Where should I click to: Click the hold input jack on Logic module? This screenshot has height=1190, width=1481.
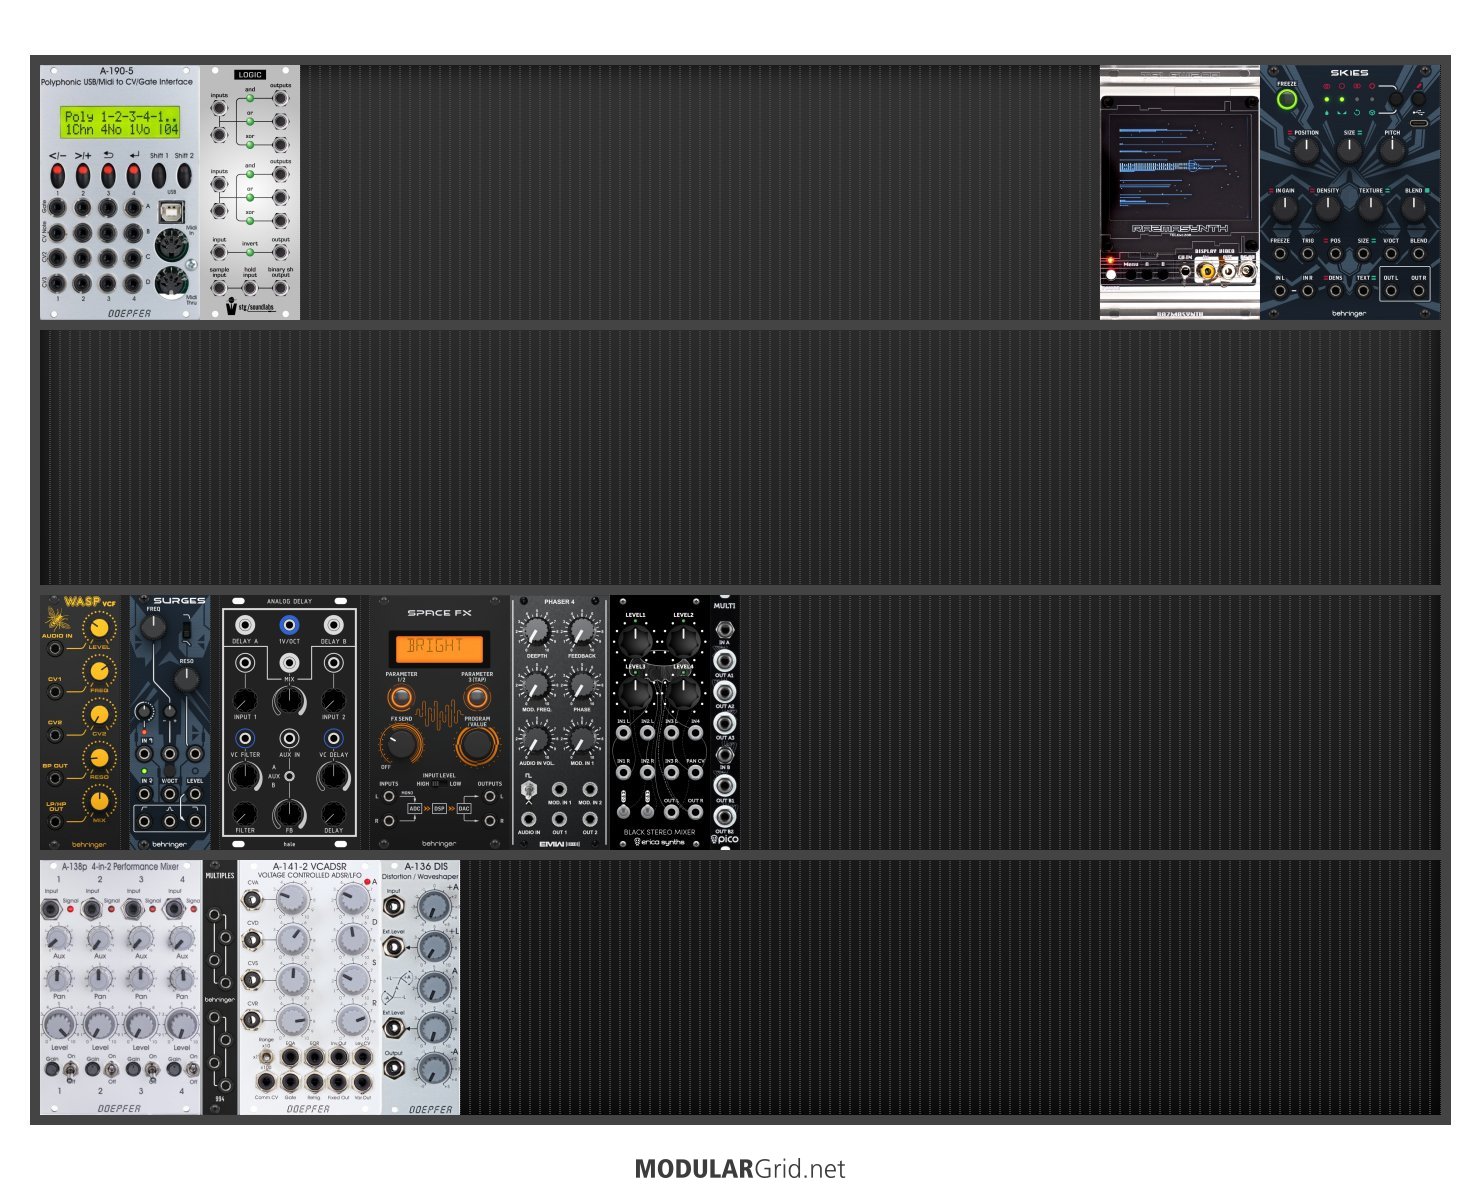[x=250, y=288]
